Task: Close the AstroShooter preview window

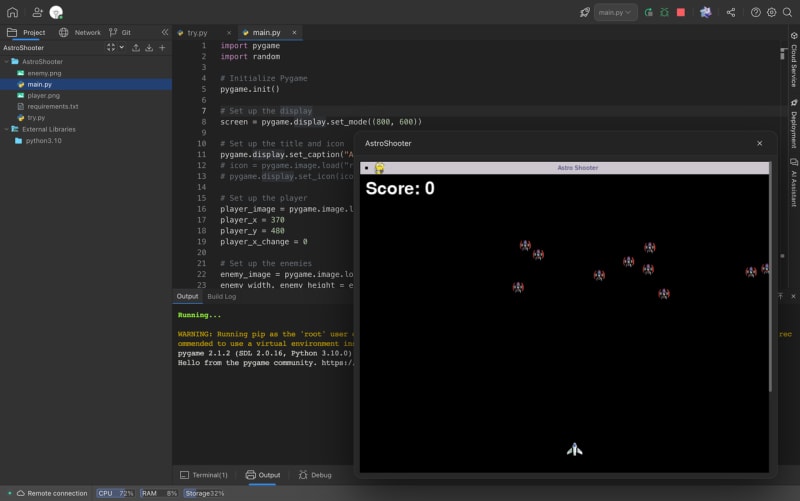Action: coord(760,143)
